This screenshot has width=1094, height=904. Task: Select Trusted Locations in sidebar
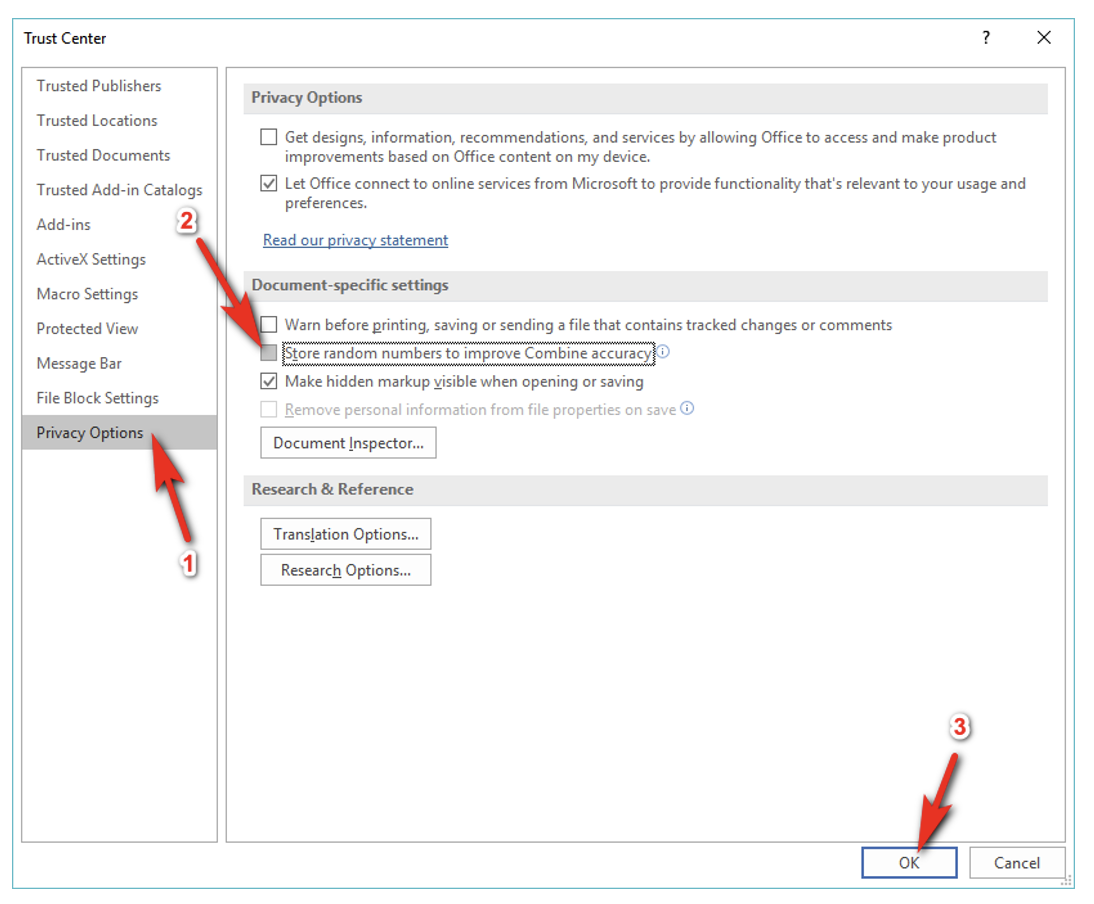coord(97,121)
